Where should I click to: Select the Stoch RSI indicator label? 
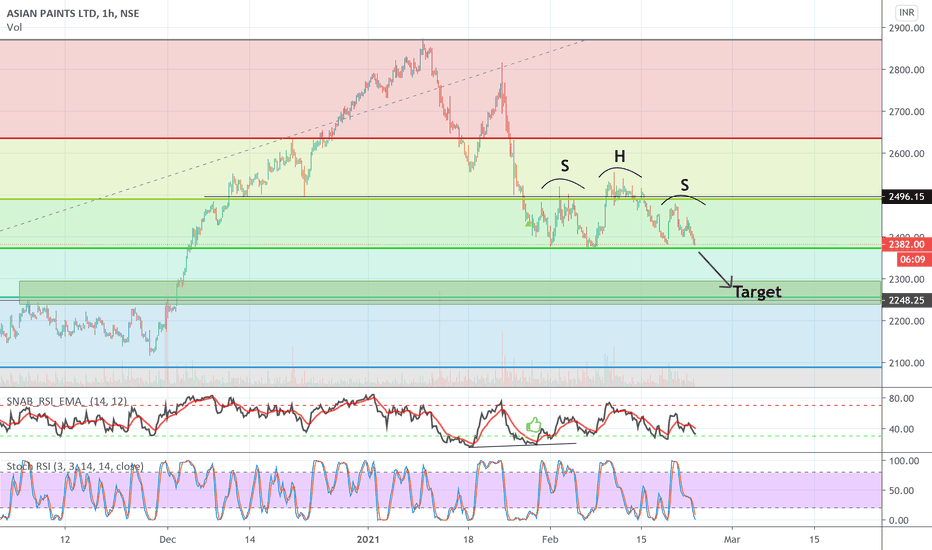[75, 466]
